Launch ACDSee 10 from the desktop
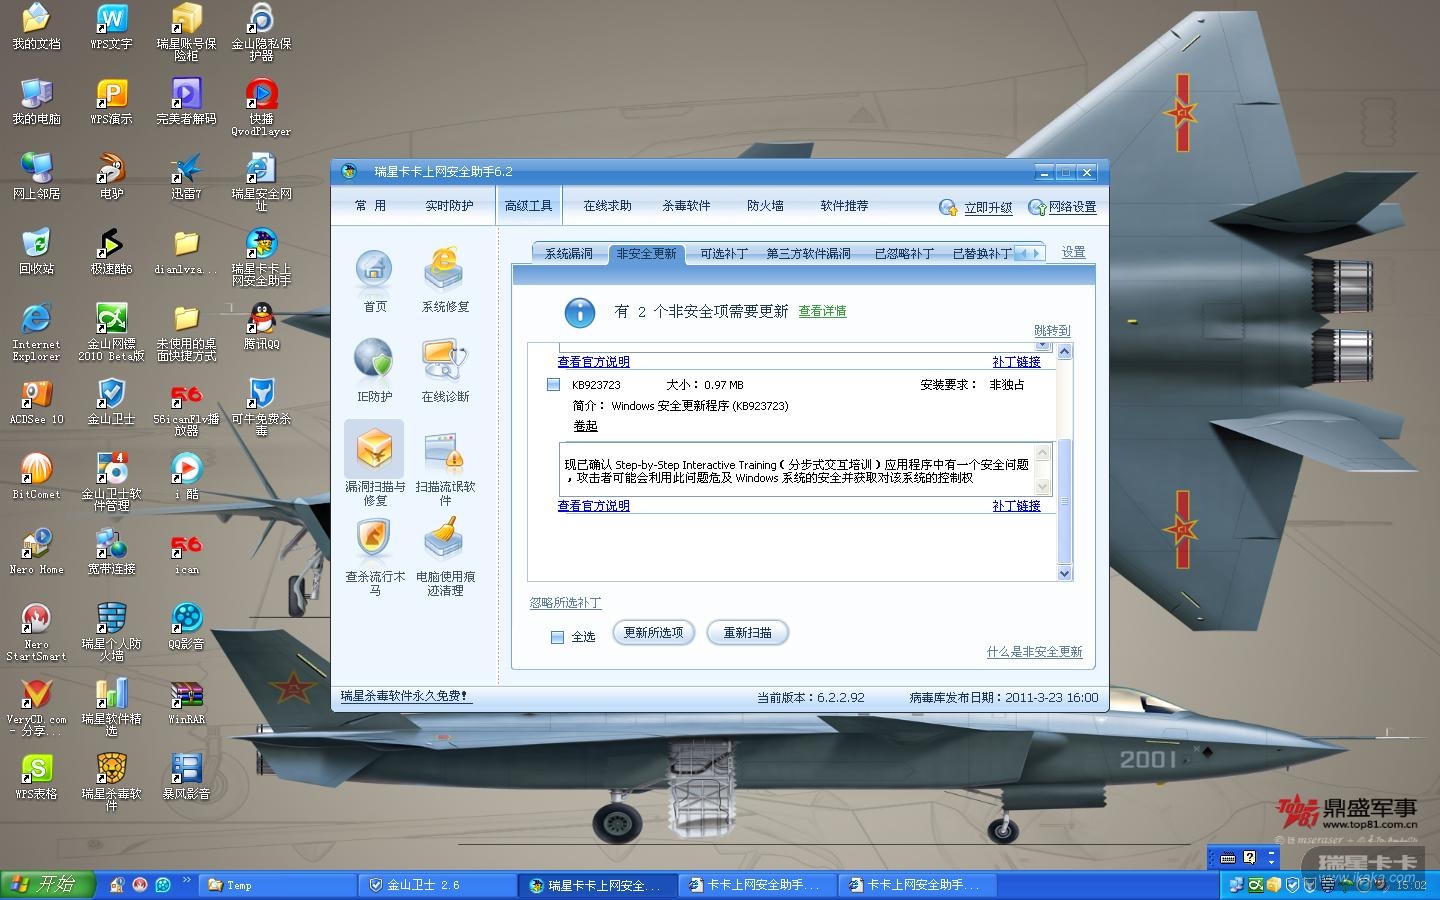 pyautogui.click(x=36, y=401)
